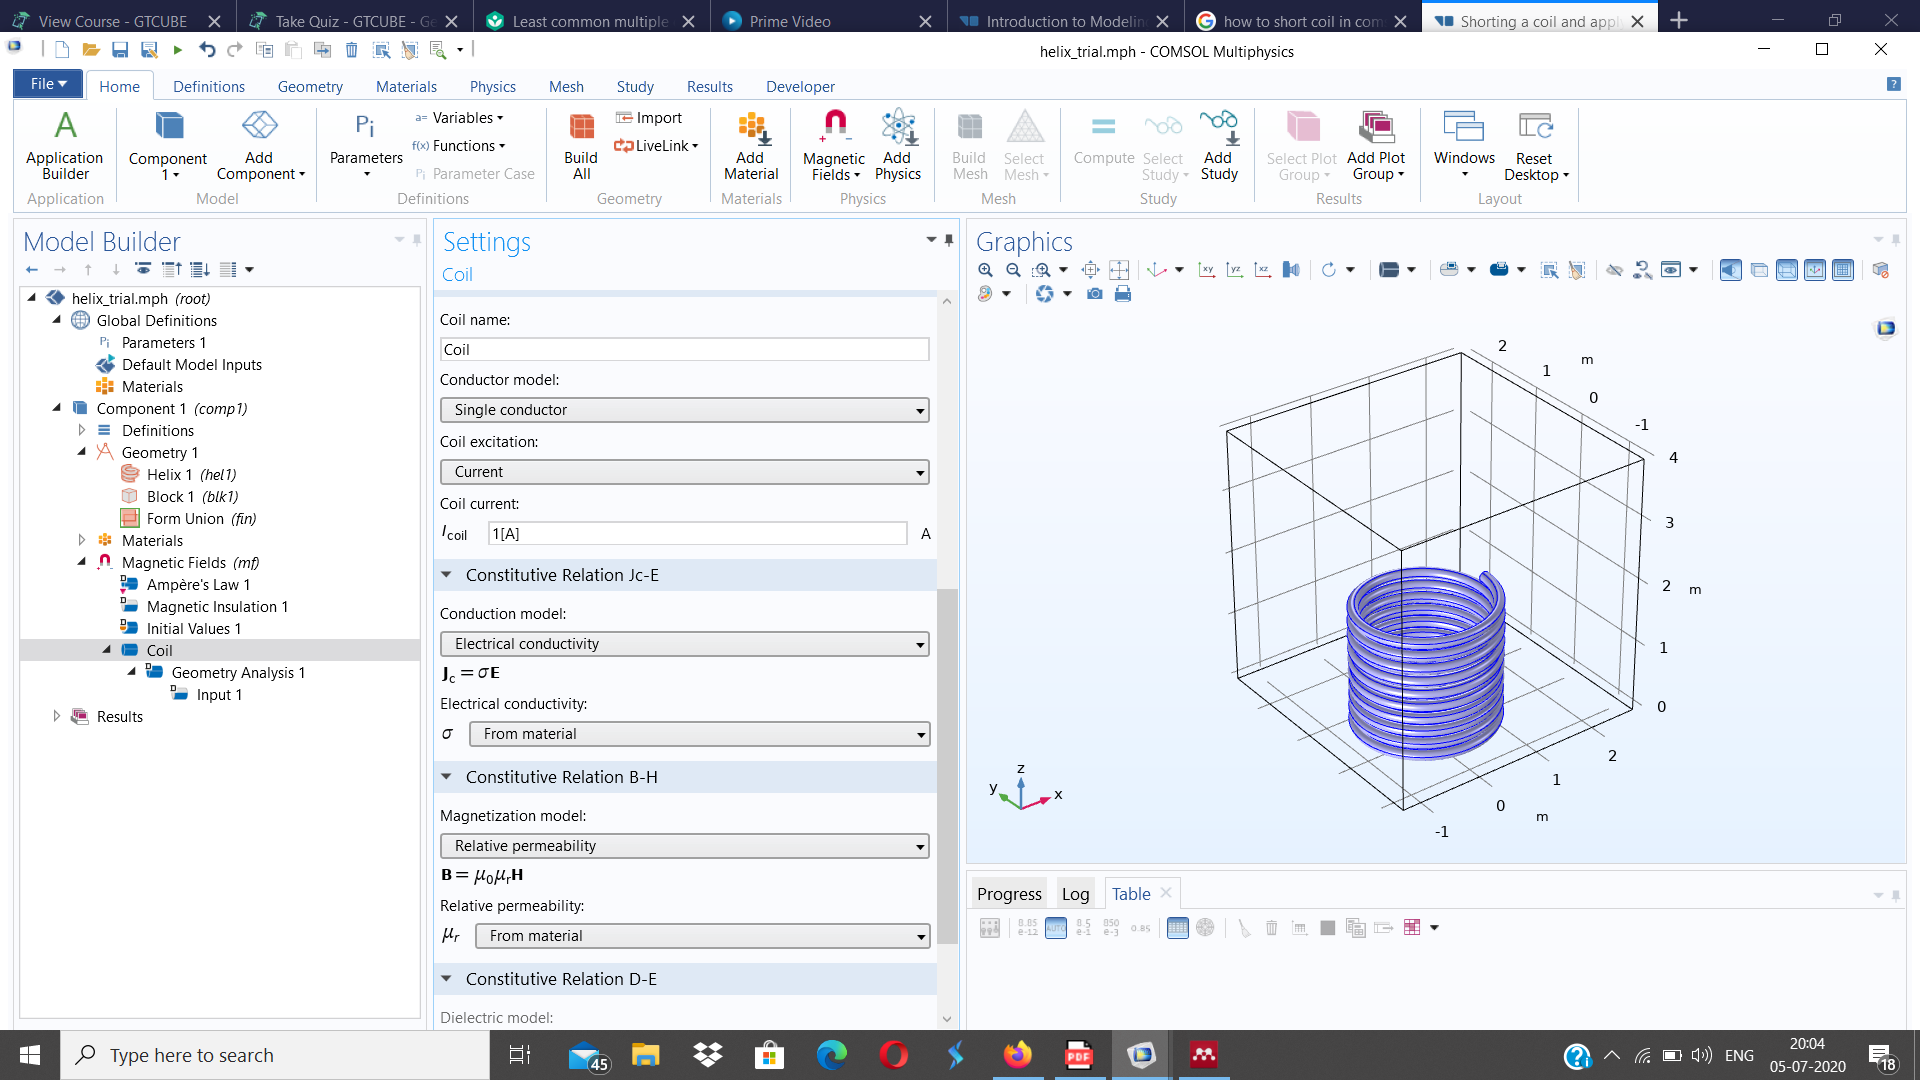Click the Build All geometry icon
1920x1080 pixels.
[580, 145]
